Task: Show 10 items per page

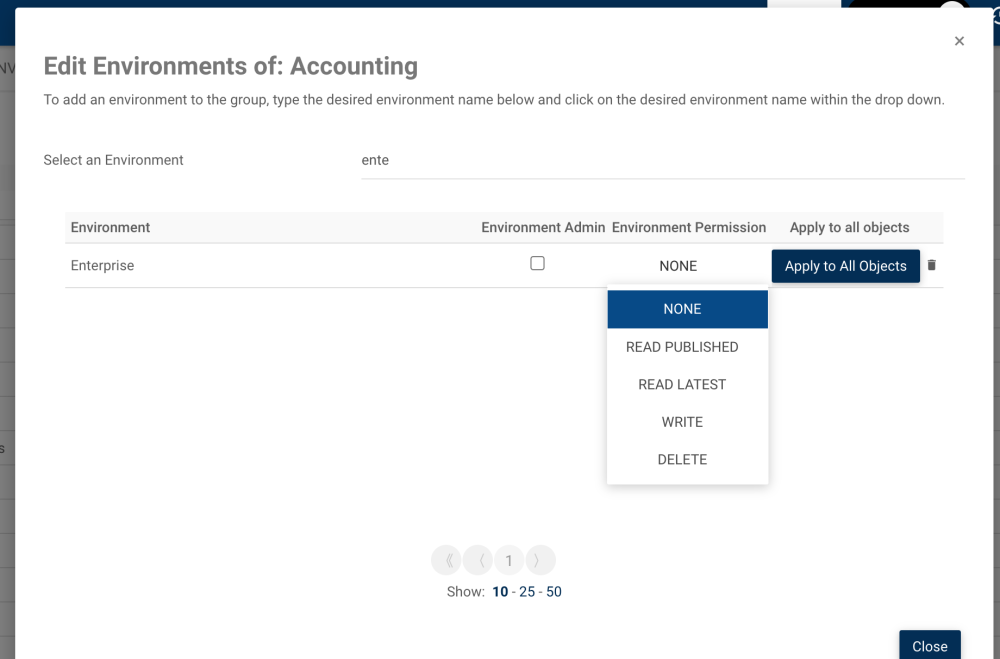Action: pyautogui.click(x=500, y=592)
